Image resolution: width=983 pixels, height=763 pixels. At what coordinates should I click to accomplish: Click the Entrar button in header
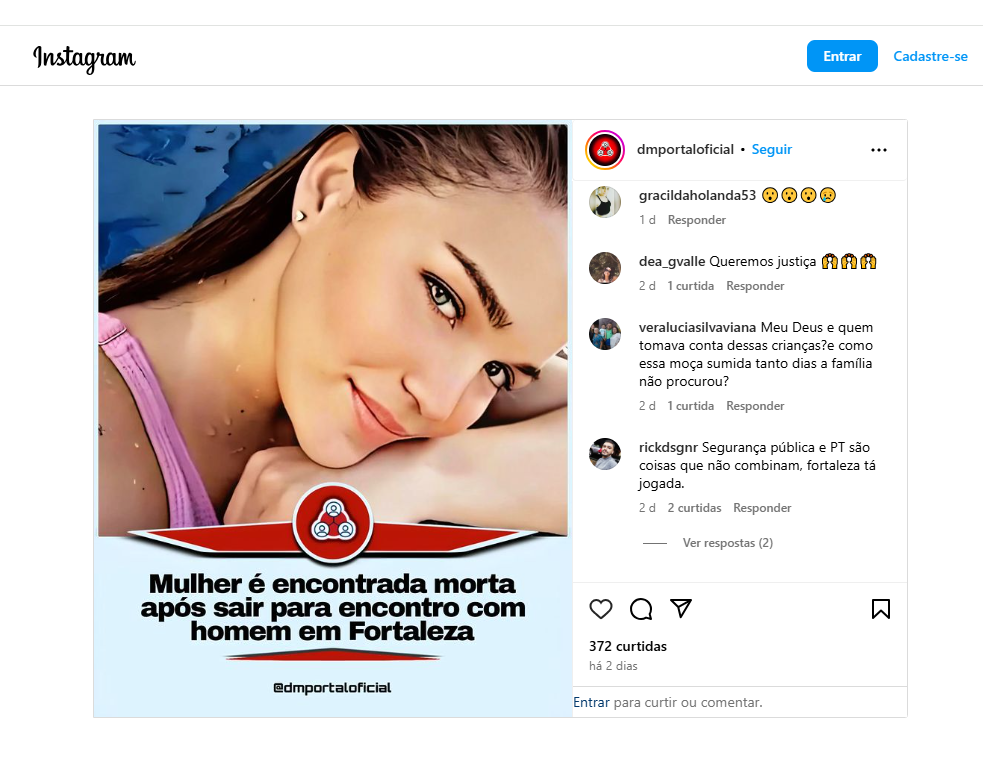coord(842,56)
